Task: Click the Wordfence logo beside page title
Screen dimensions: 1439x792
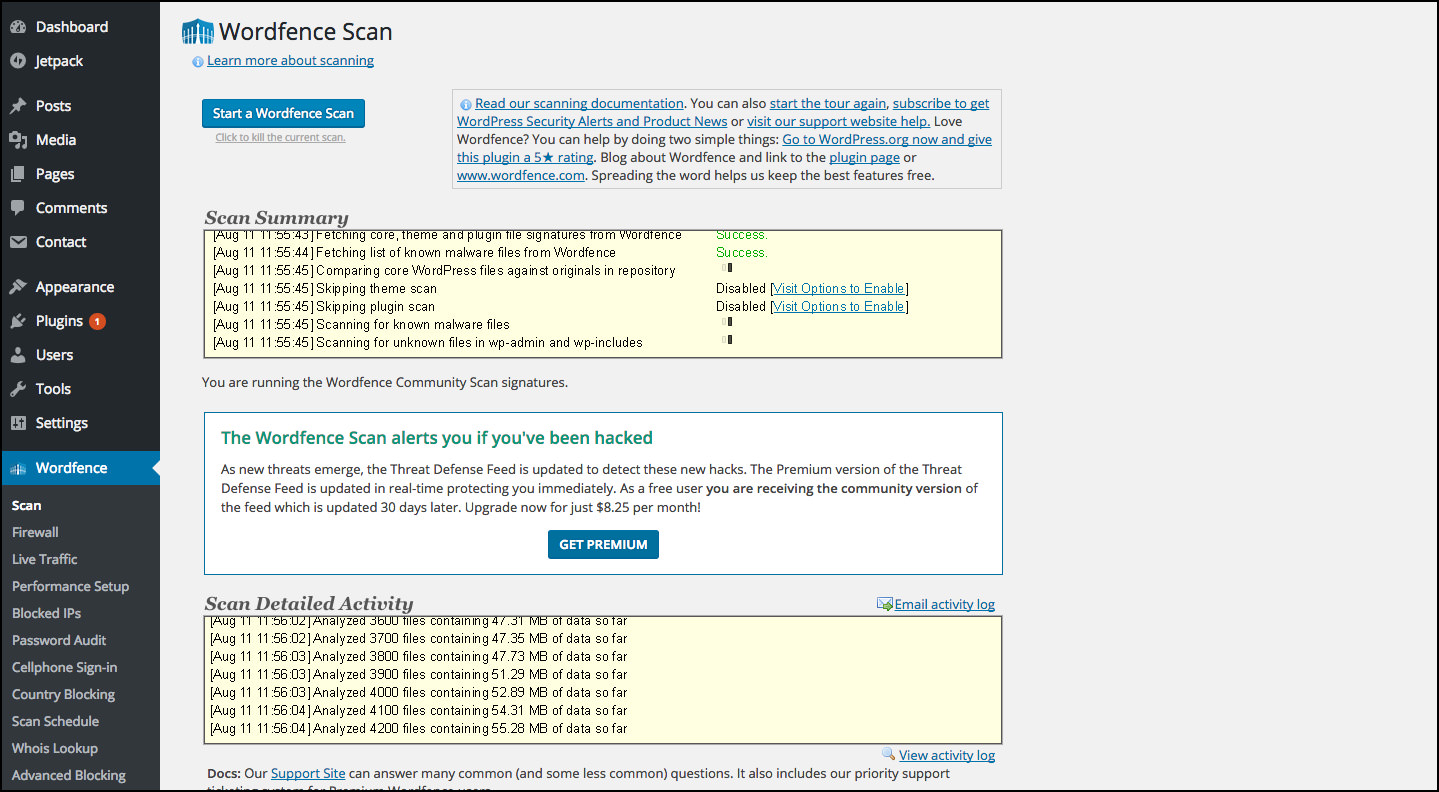Action: pyautogui.click(x=198, y=32)
